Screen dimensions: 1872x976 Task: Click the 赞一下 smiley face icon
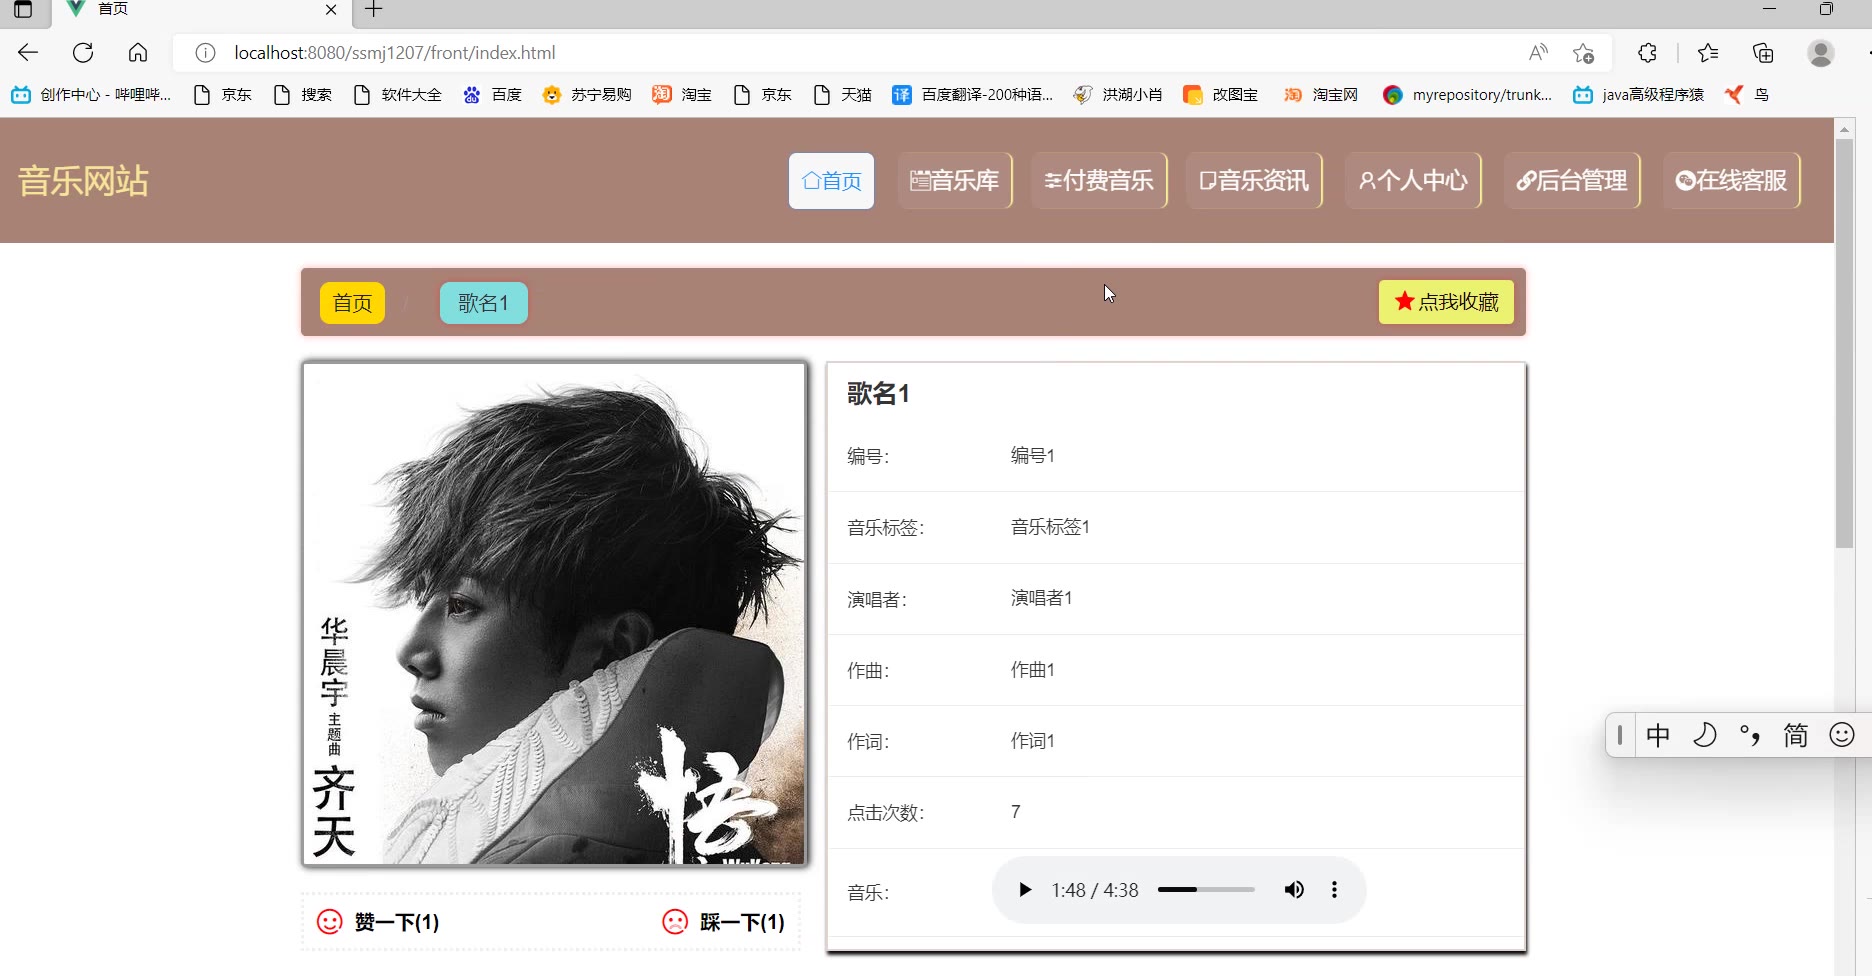click(x=330, y=922)
